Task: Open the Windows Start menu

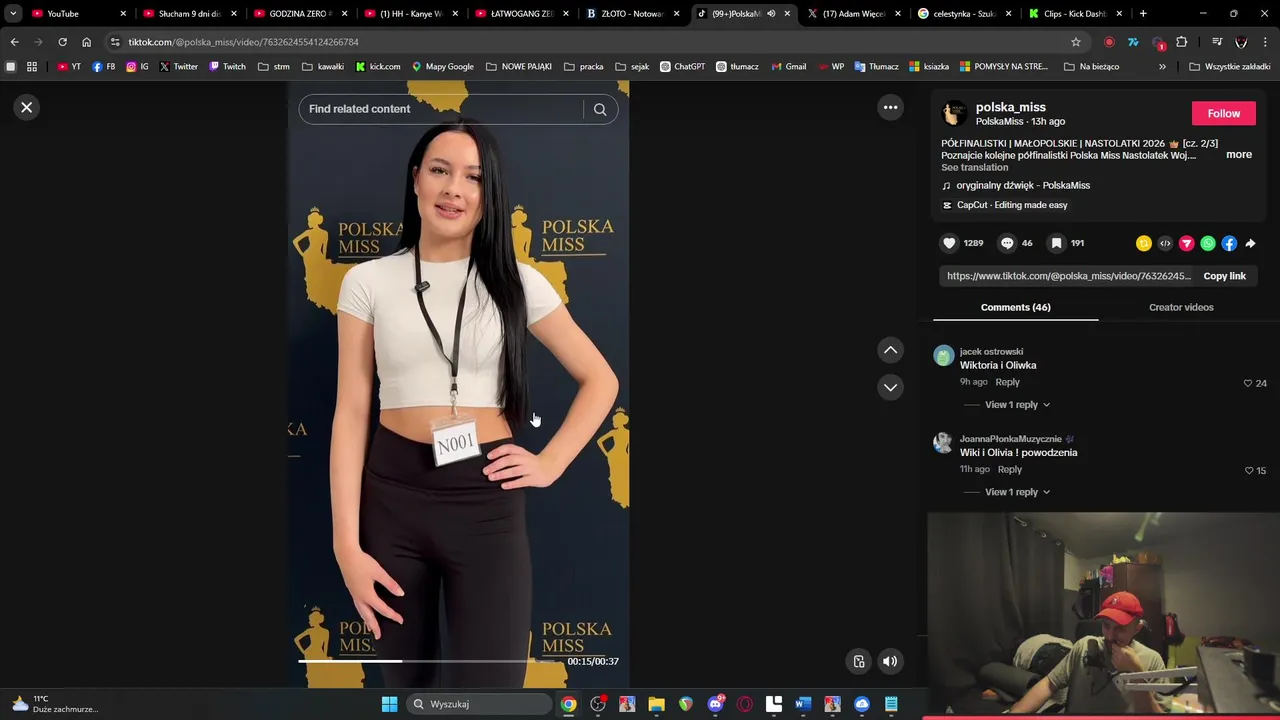Action: coord(389,704)
